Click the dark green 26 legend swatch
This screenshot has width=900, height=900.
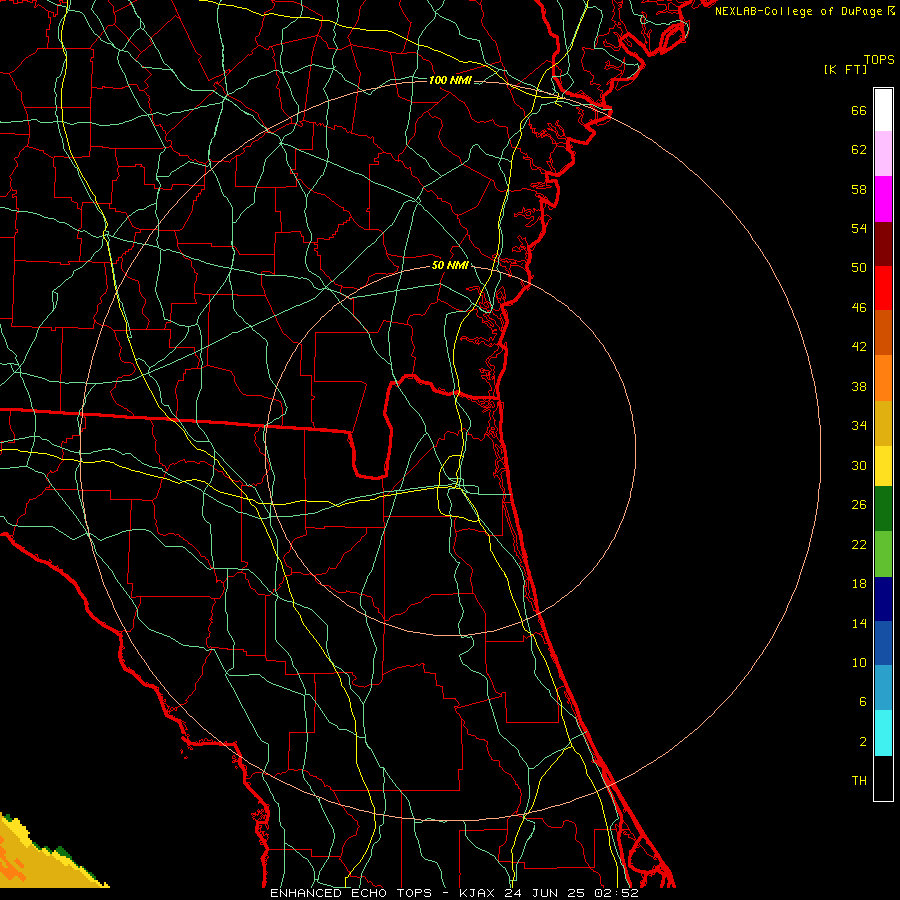click(883, 509)
